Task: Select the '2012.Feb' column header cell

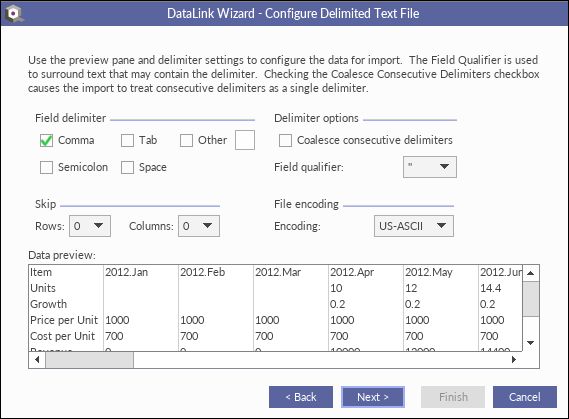Action: (x=216, y=272)
